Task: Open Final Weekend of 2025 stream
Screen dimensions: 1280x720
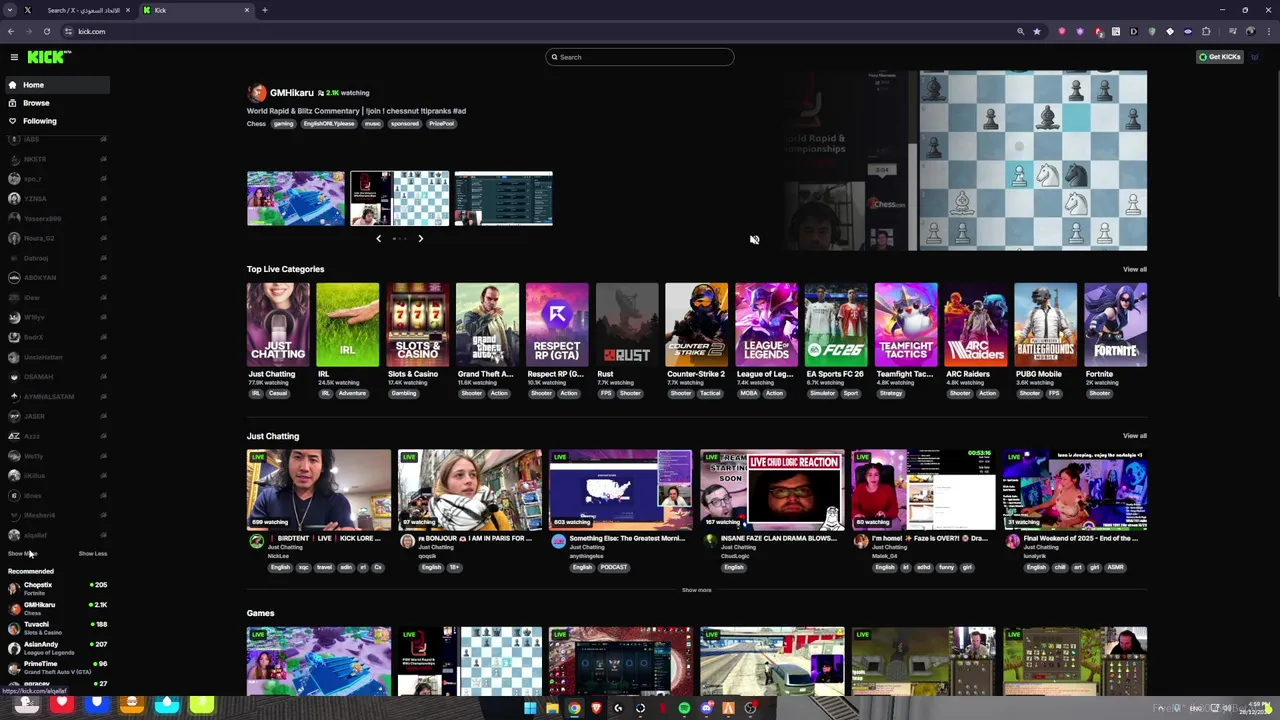Action: tap(1075, 490)
